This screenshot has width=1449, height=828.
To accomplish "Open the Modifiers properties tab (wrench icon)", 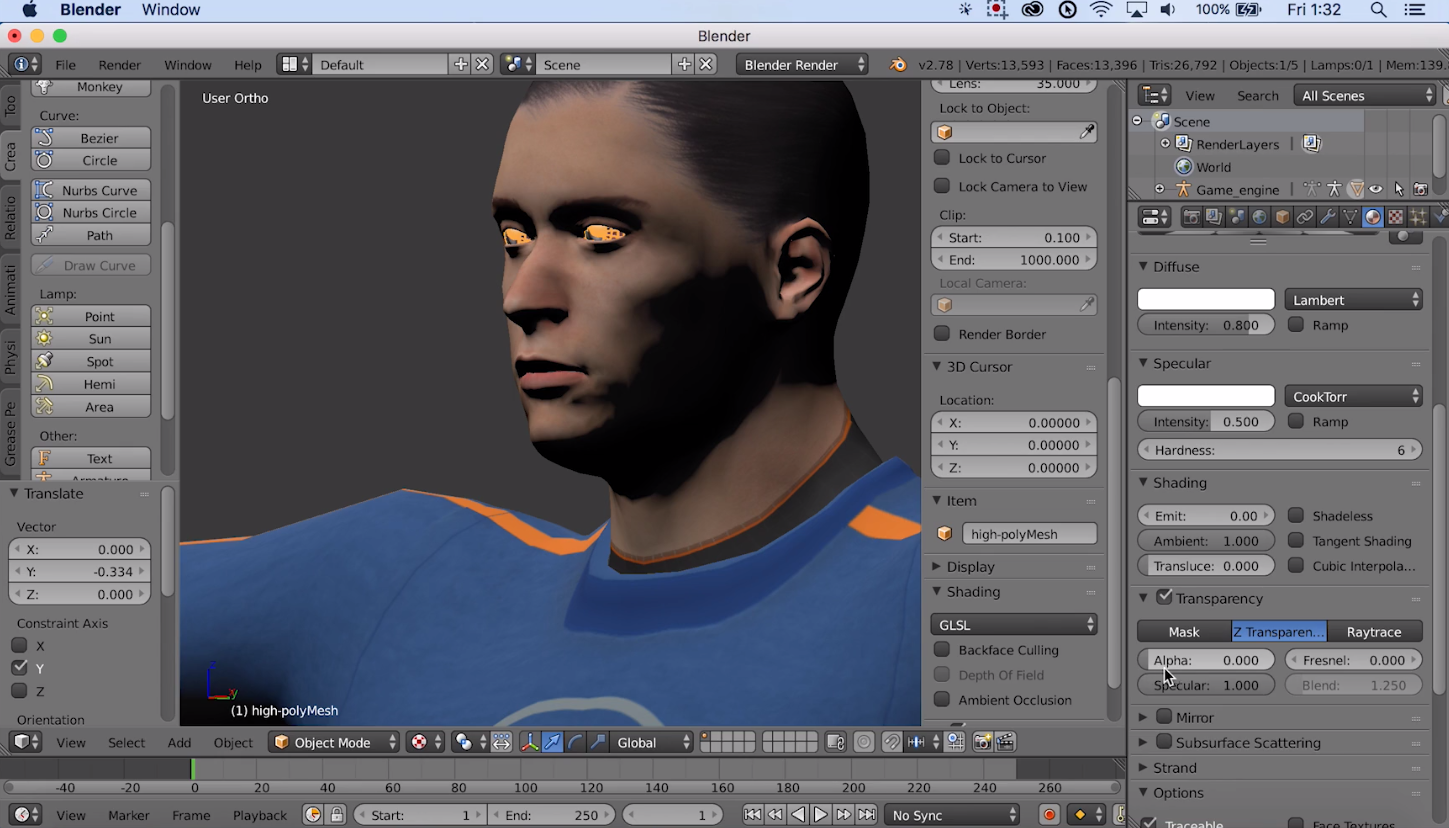I will (1328, 217).
